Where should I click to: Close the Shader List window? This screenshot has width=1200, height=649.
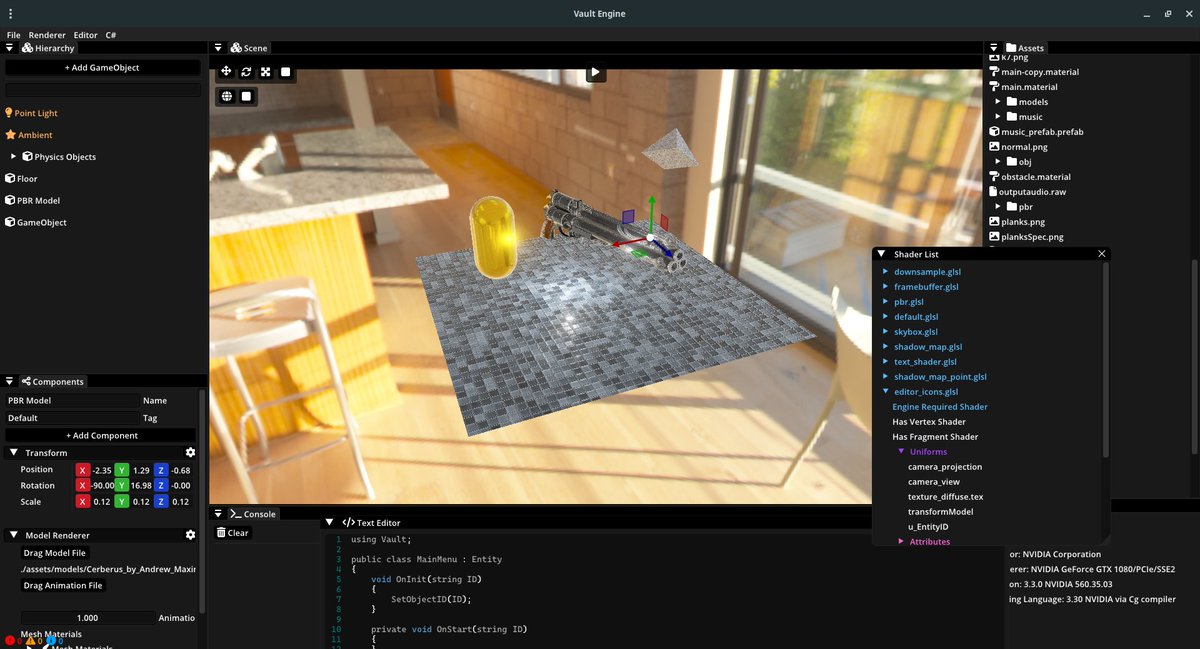pos(1102,254)
